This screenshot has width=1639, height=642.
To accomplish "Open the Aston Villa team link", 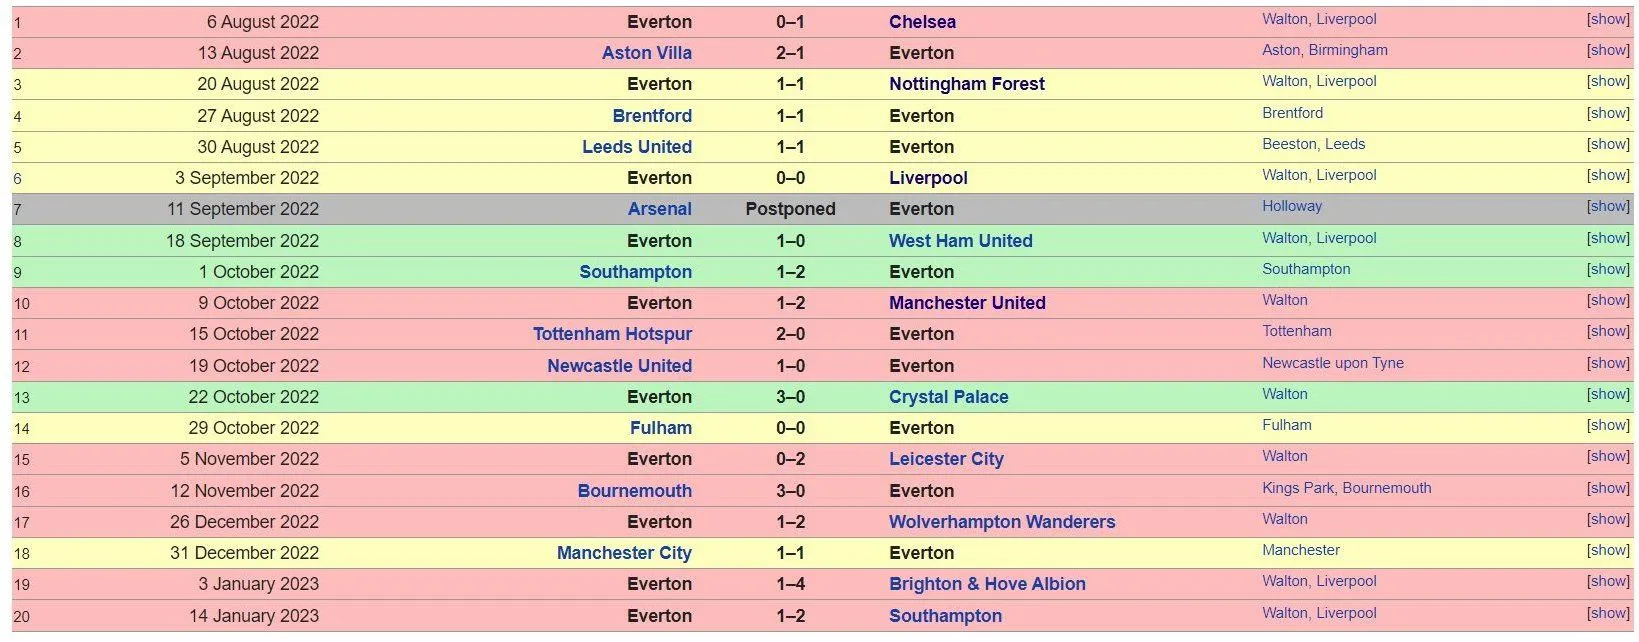I will click(646, 53).
